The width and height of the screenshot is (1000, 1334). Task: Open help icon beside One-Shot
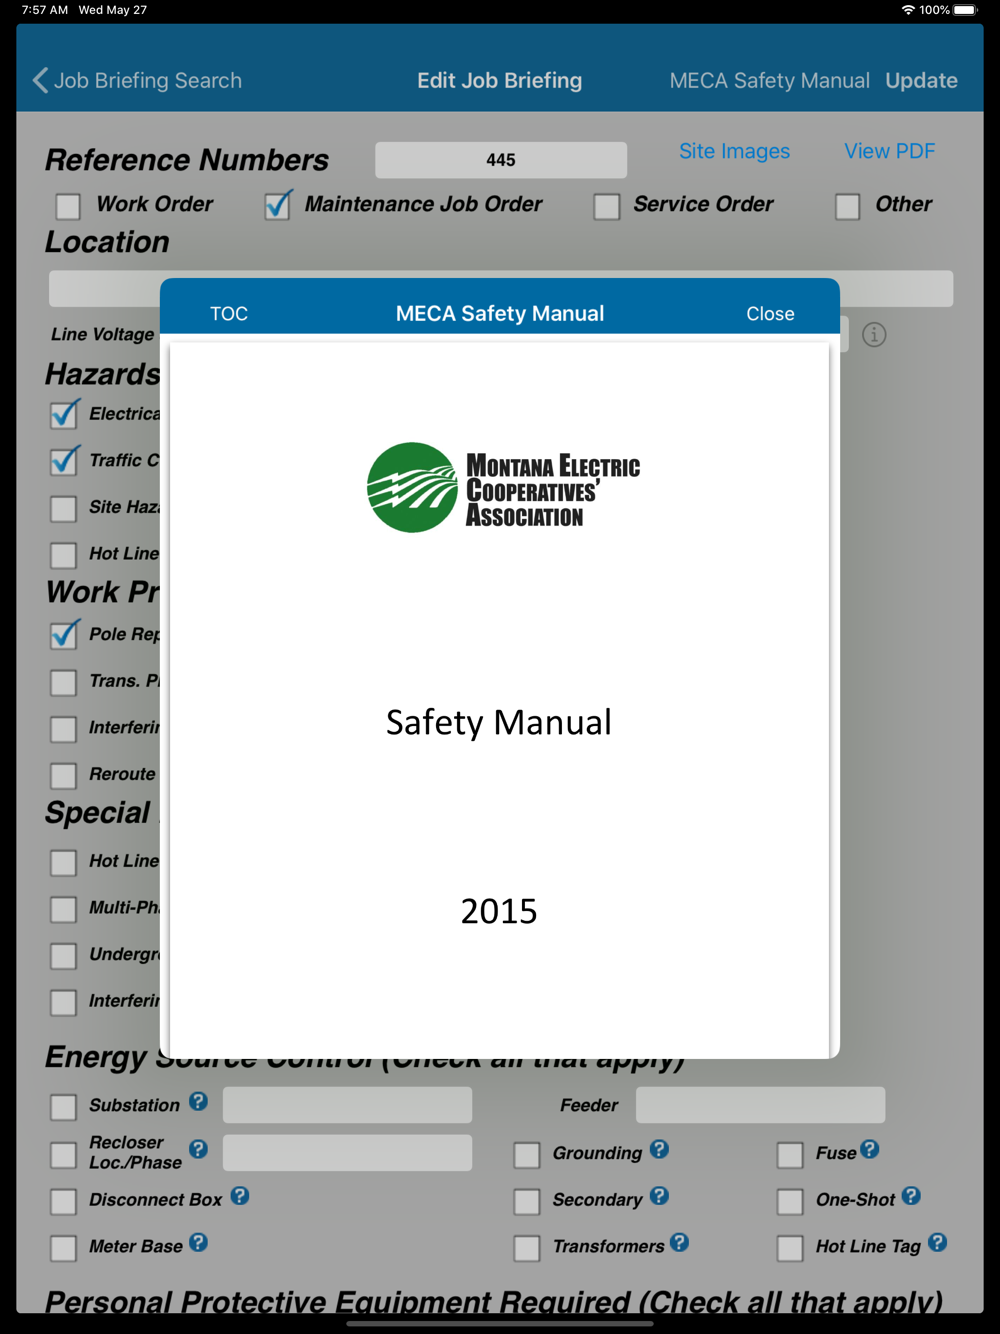[x=911, y=1195]
